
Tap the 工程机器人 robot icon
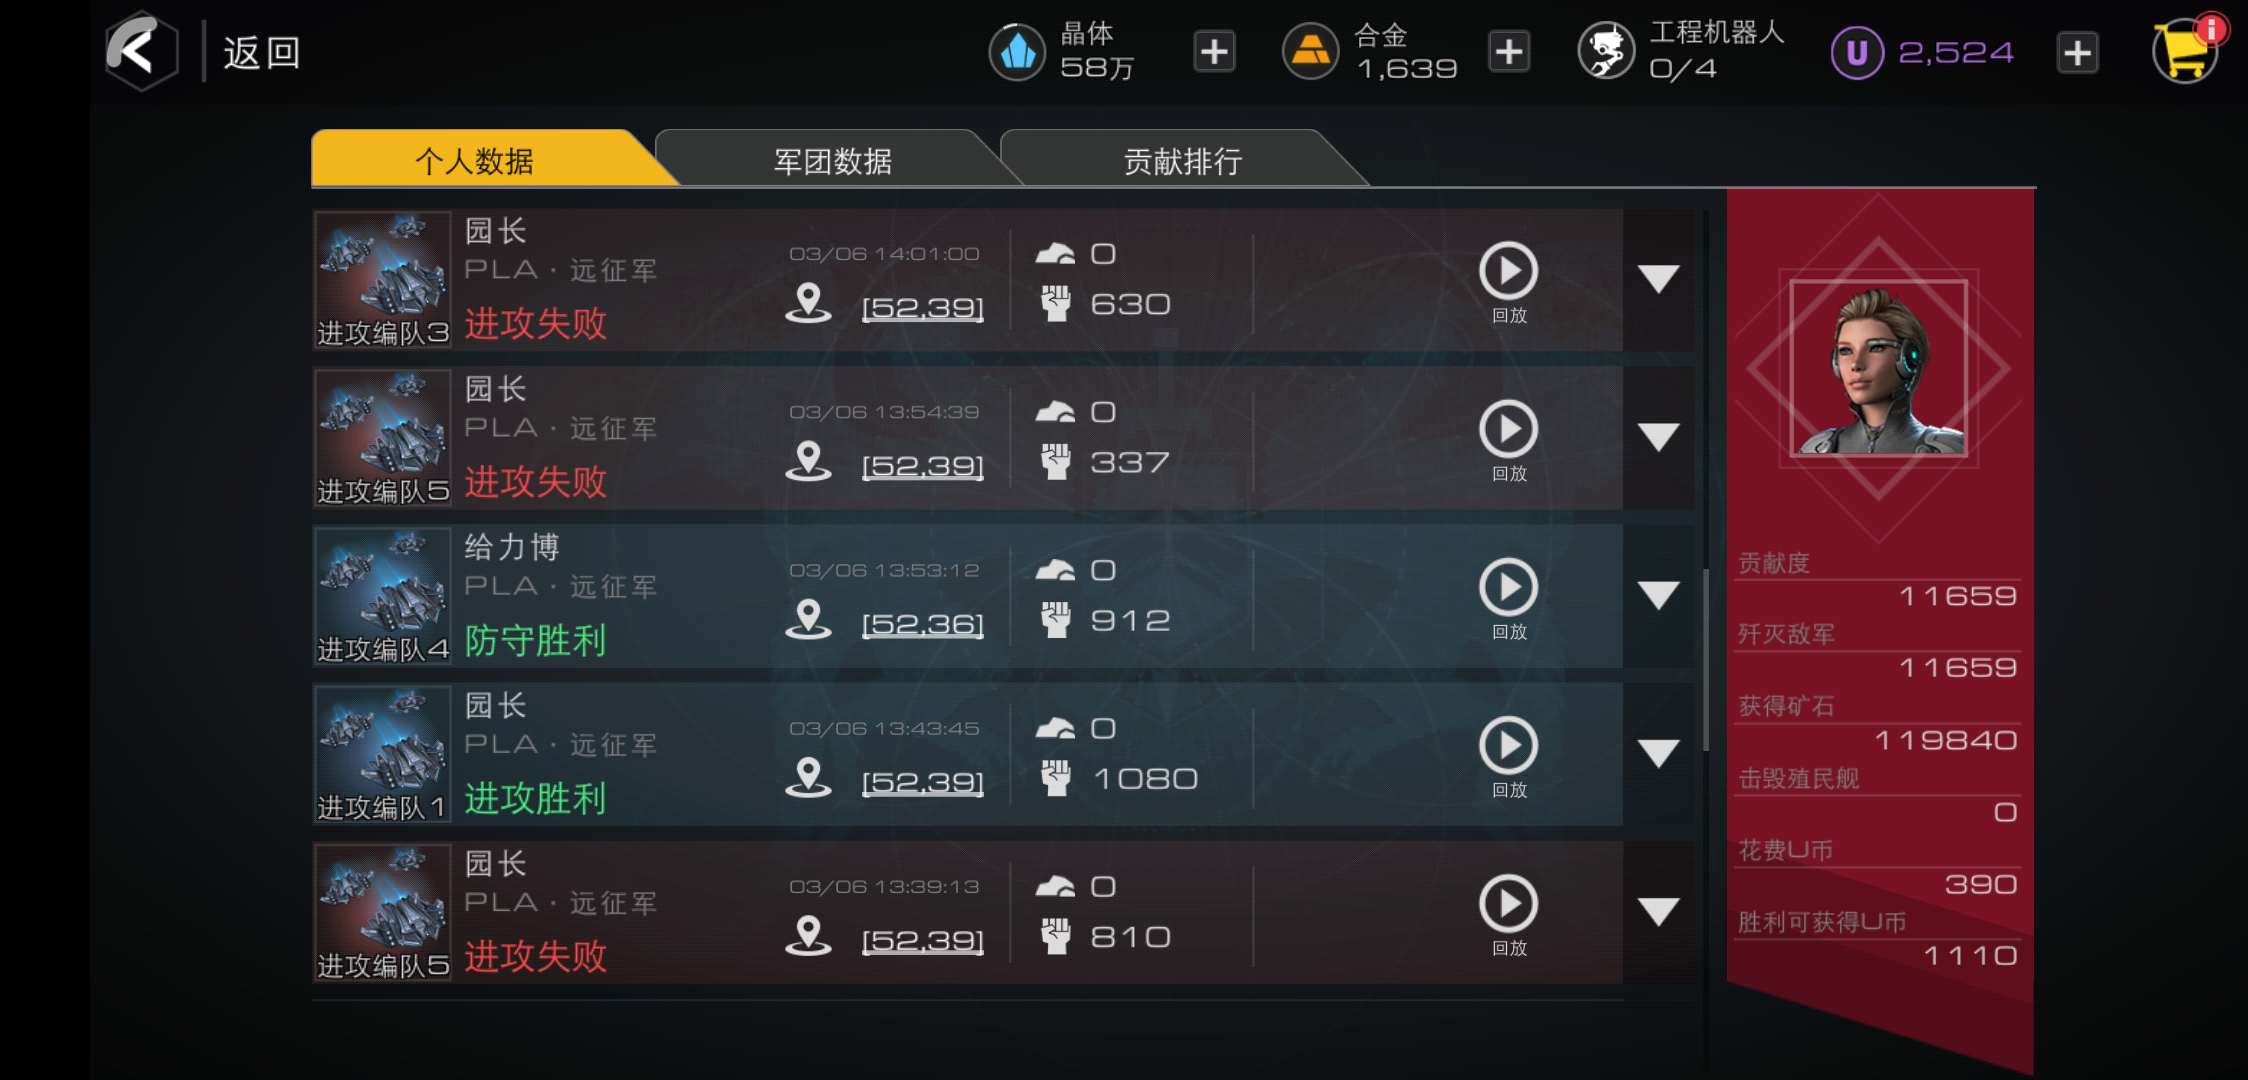pos(1606,51)
